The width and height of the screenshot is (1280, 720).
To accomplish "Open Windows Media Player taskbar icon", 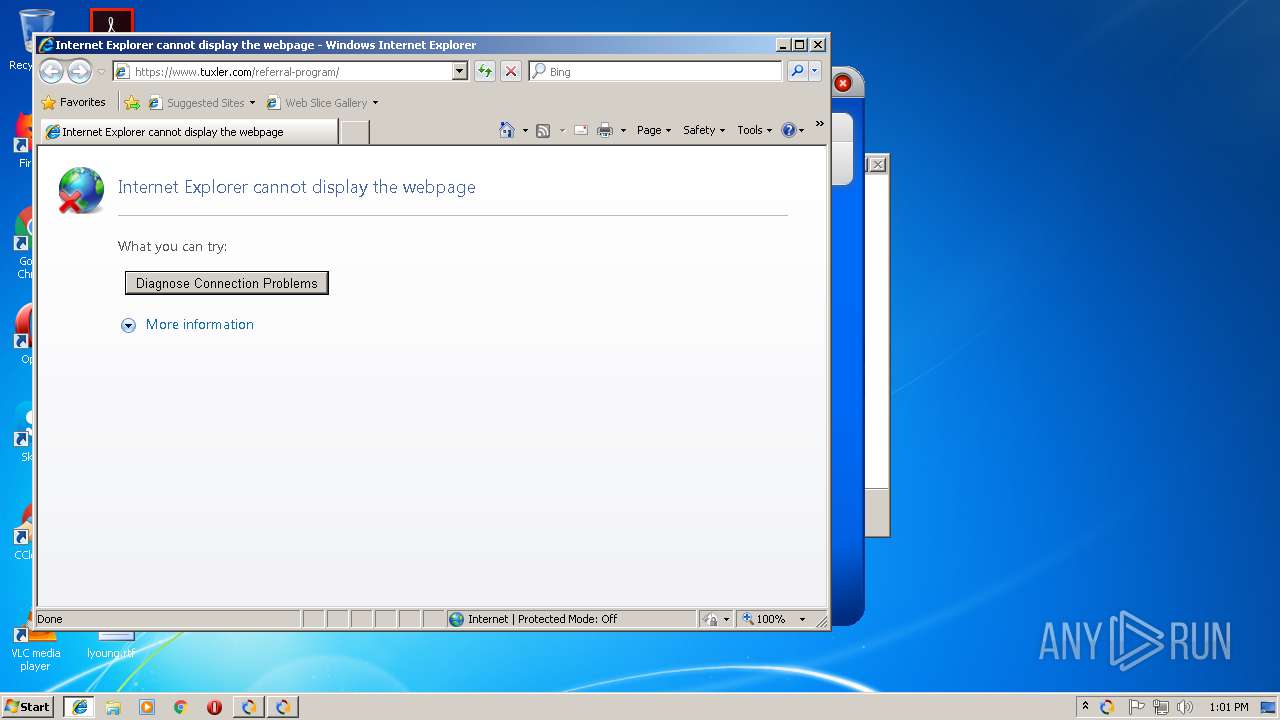I will click(147, 707).
